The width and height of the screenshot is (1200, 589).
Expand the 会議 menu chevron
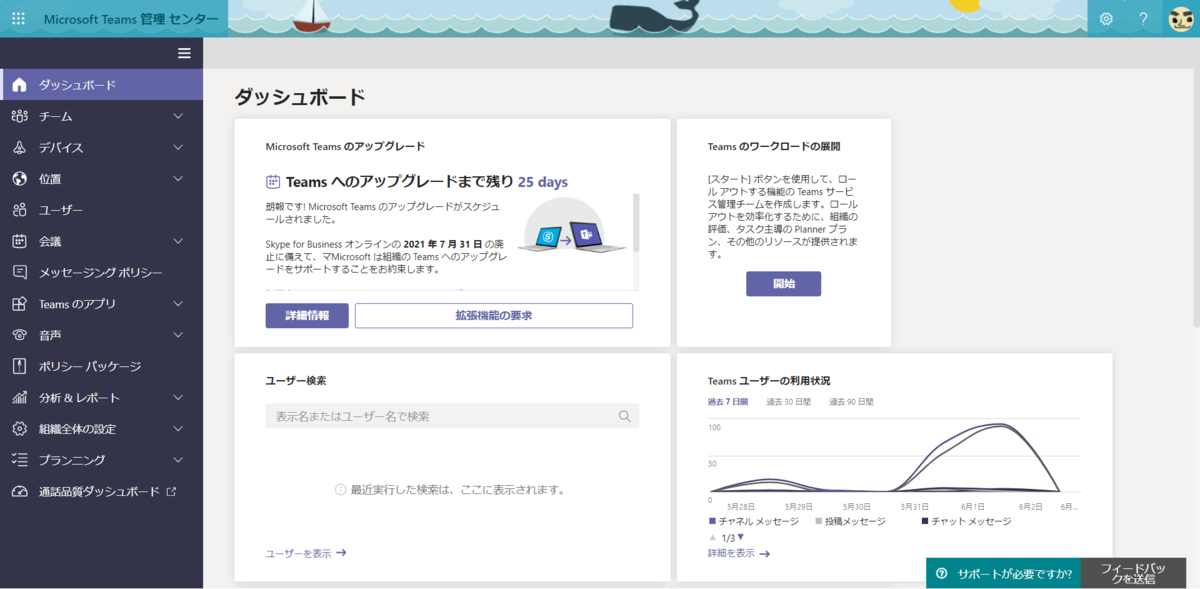pyautogui.click(x=178, y=241)
